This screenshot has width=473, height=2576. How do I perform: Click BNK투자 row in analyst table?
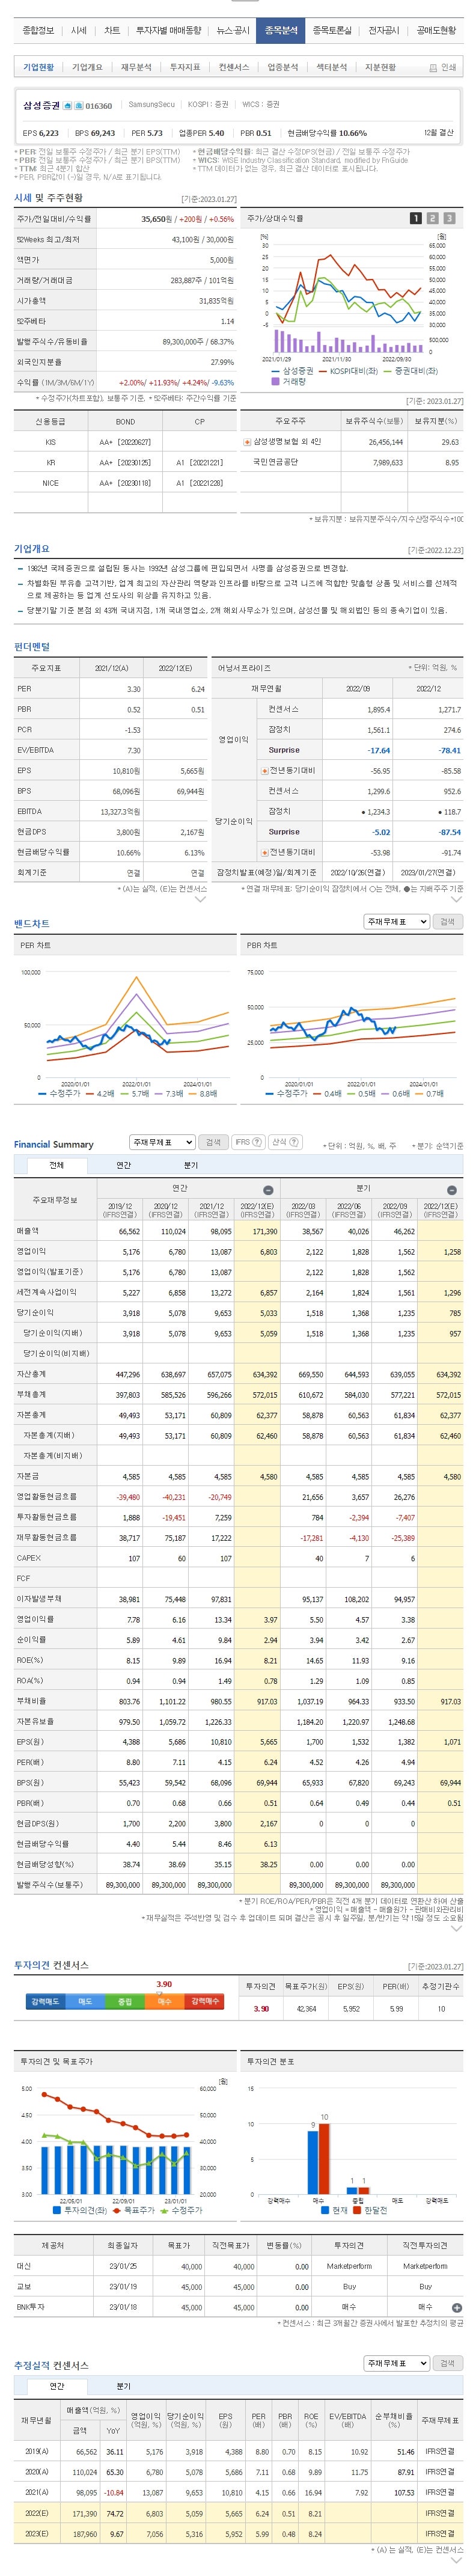[237, 2307]
